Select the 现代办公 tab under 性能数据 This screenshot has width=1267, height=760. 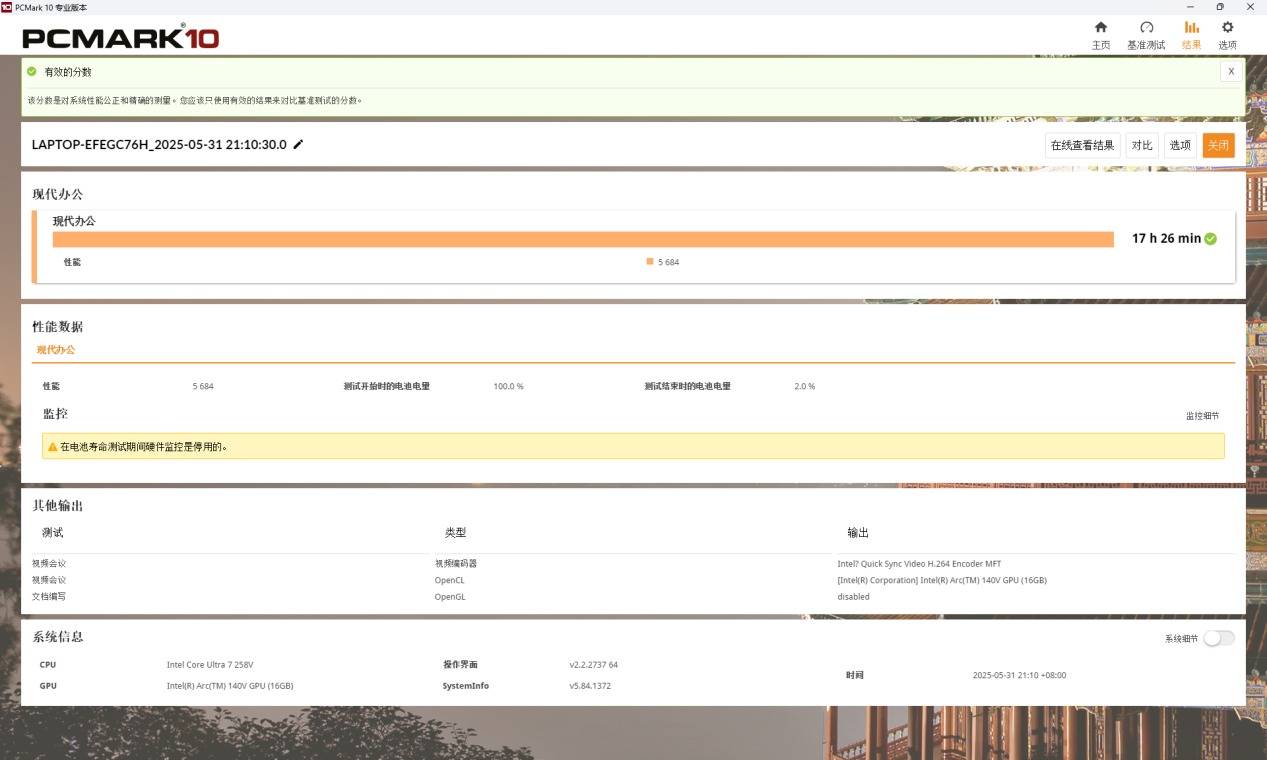coord(56,350)
